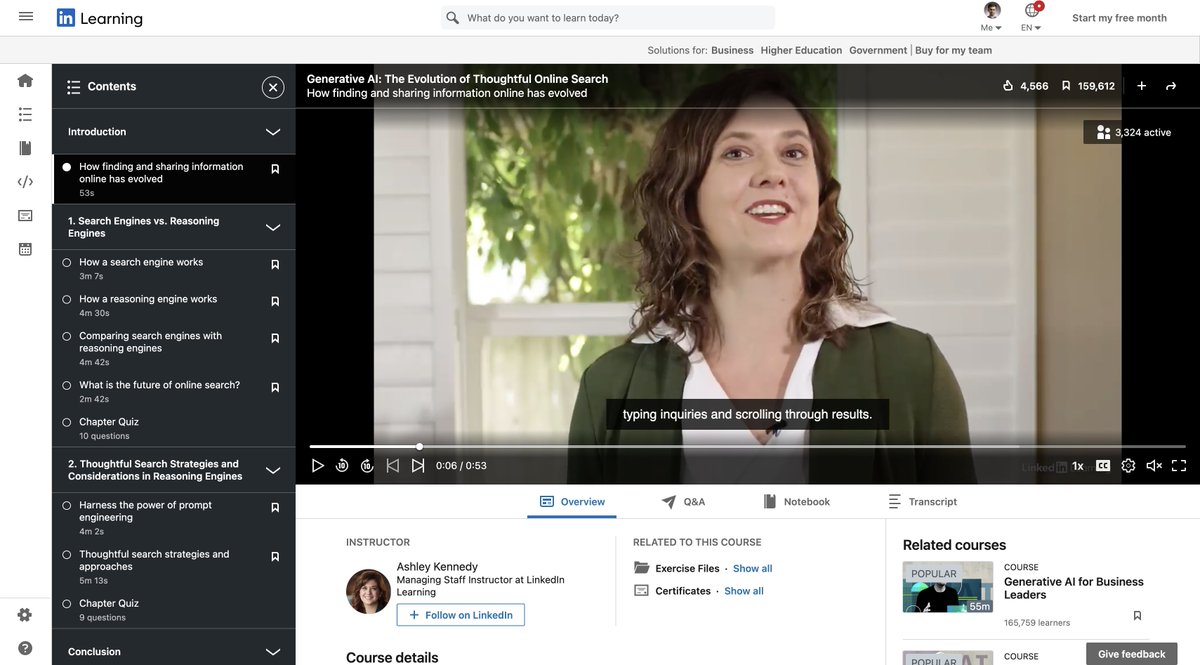Open the My Library list sidebar icon

[x=26, y=115]
